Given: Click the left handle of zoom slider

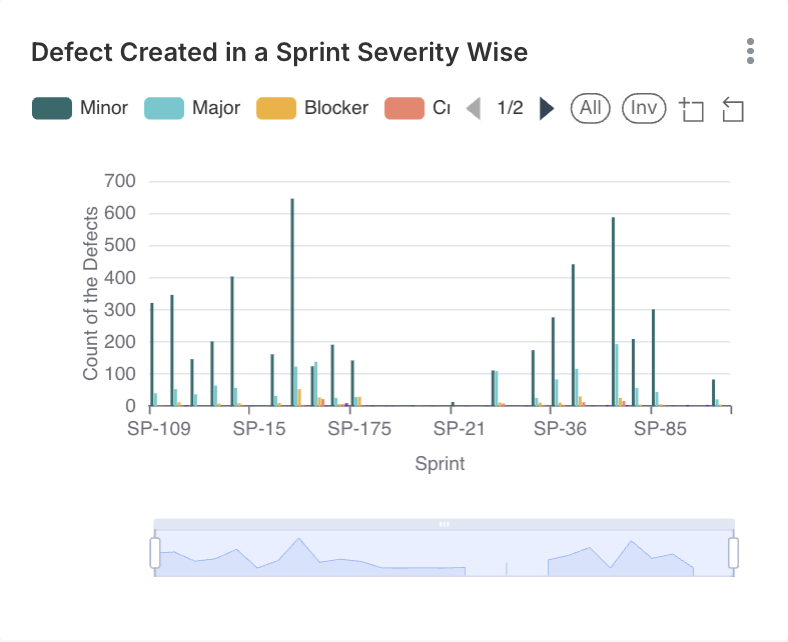Looking at the screenshot, I should (x=155, y=552).
